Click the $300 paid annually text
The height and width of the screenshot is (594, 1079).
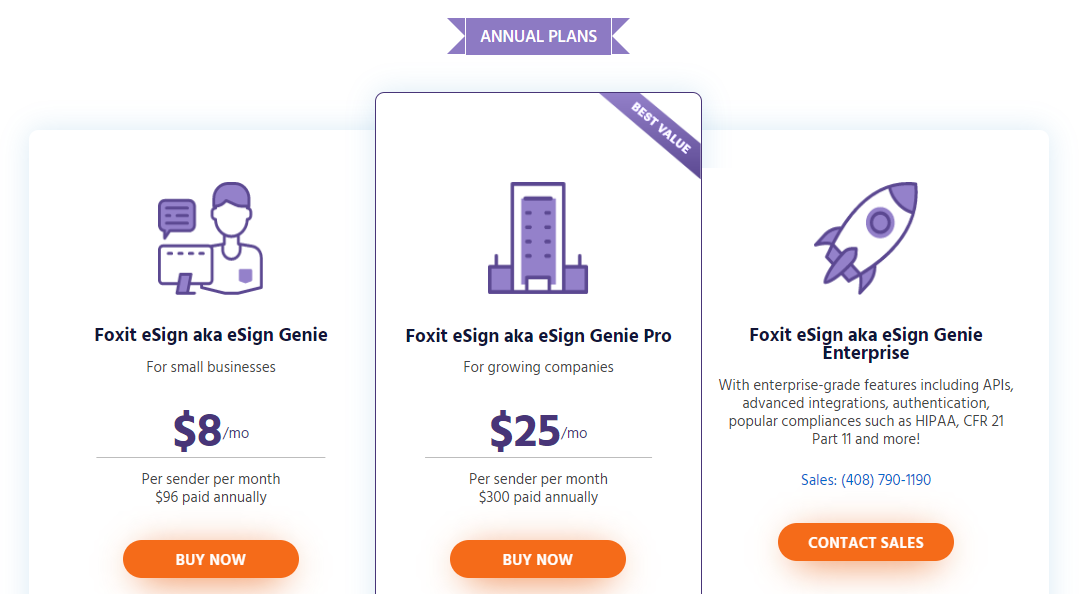coord(537,496)
